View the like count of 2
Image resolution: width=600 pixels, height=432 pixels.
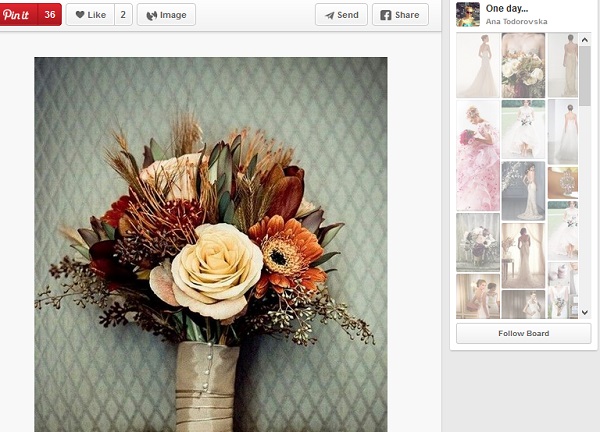(123, 15)
